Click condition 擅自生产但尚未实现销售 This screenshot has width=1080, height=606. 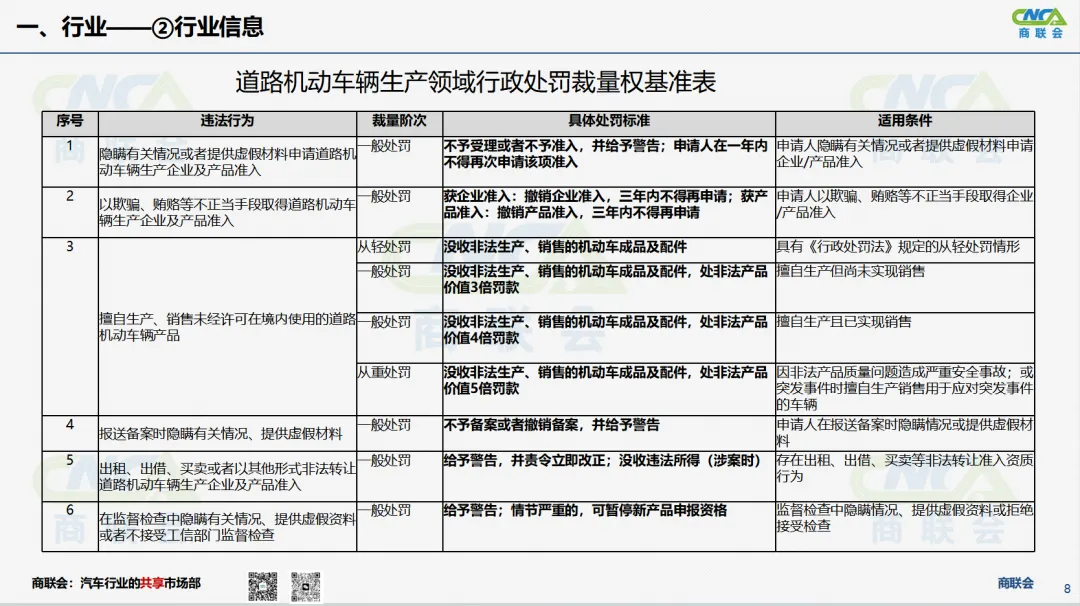point(851,271)
